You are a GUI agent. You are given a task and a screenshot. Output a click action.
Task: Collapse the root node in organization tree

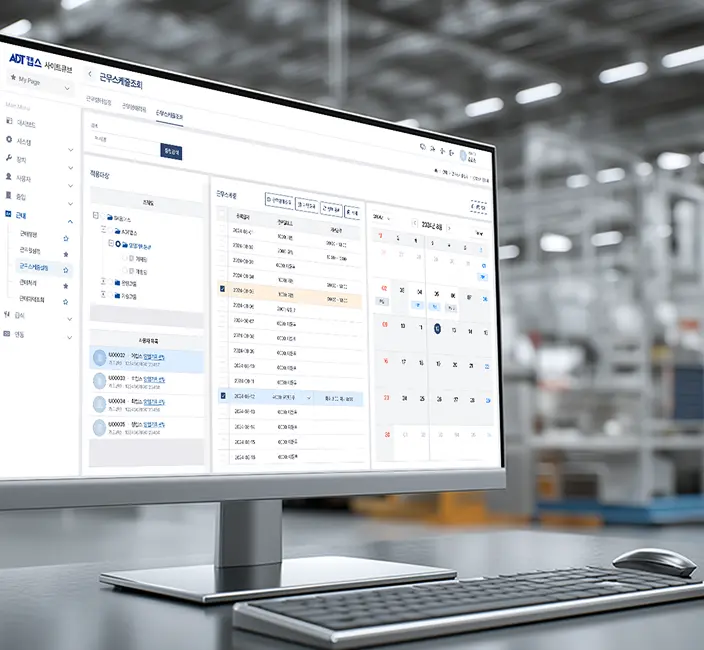[x=96, y=215]
